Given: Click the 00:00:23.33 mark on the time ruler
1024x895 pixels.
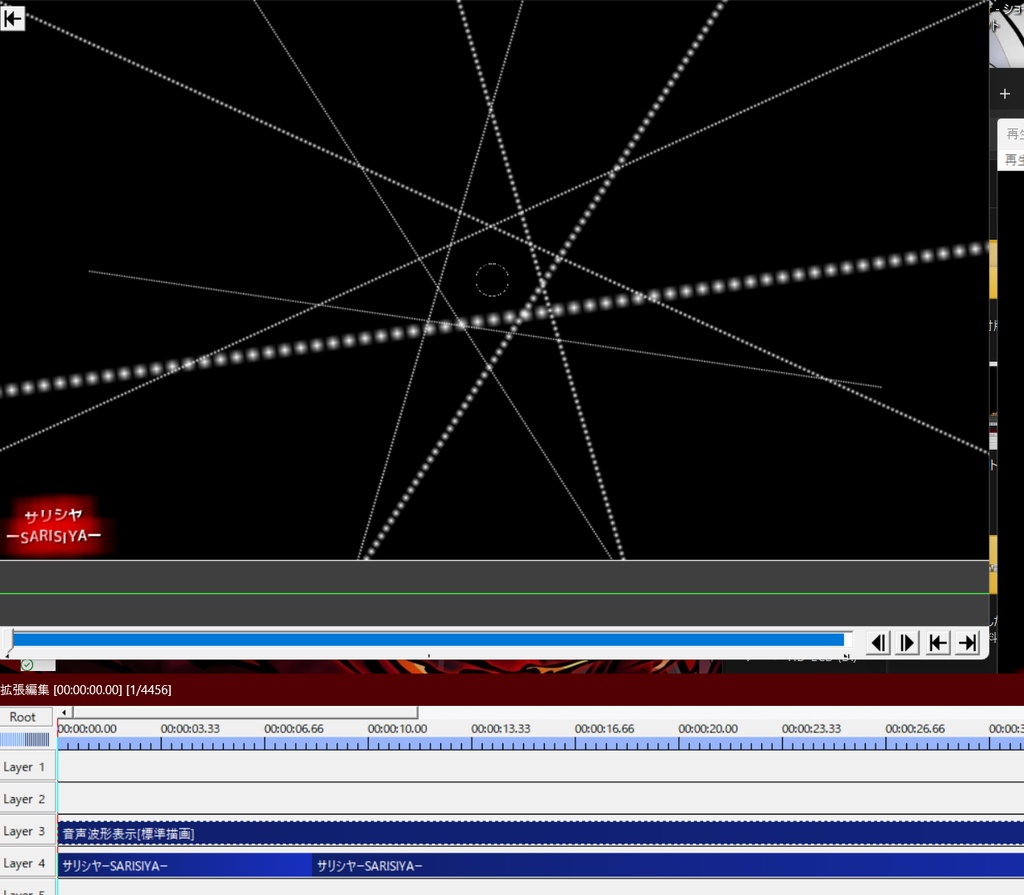Looking at the screenshot, I should click(811, 728).
